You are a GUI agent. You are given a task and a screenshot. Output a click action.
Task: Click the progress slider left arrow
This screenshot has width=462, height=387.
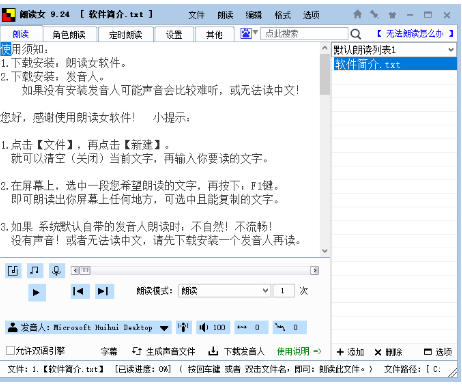coord(76,270)
